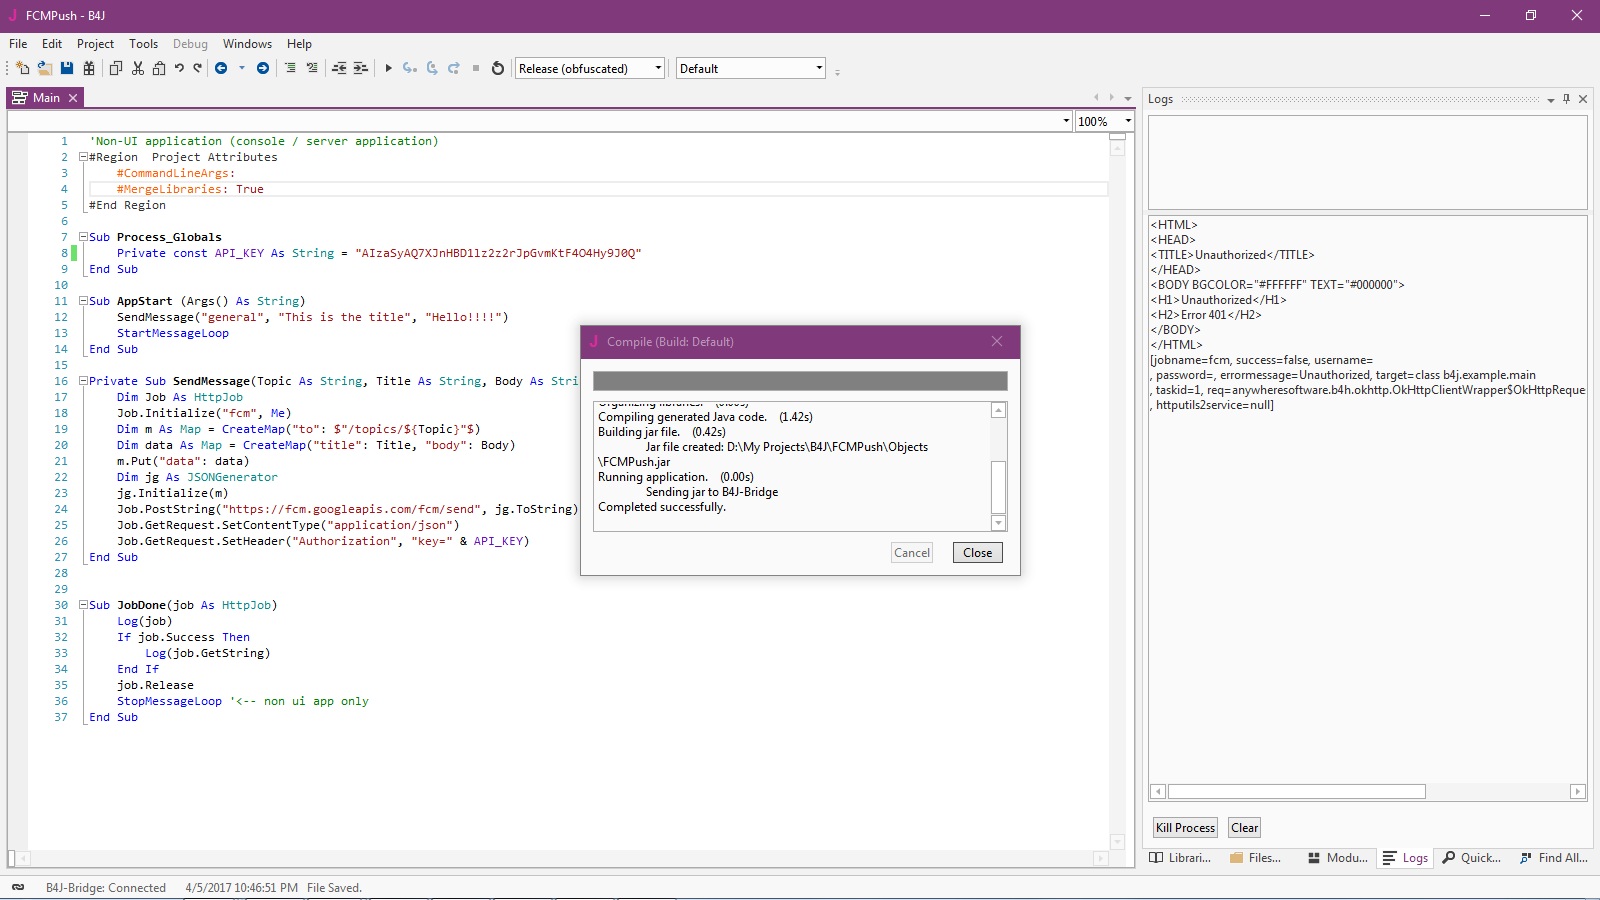This screenshot has width=1600, height=900.
Task: Collapse the Project Attributes region
Action: point(84,157)
